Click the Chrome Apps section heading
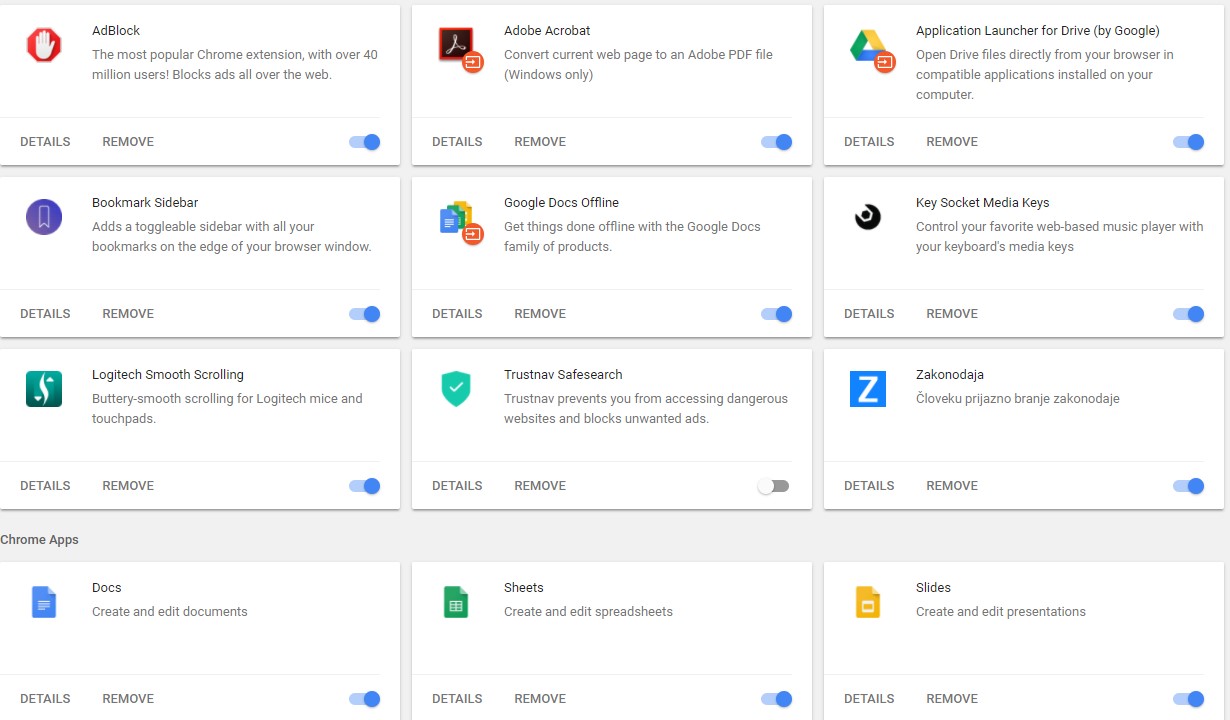 click(39, 540)
